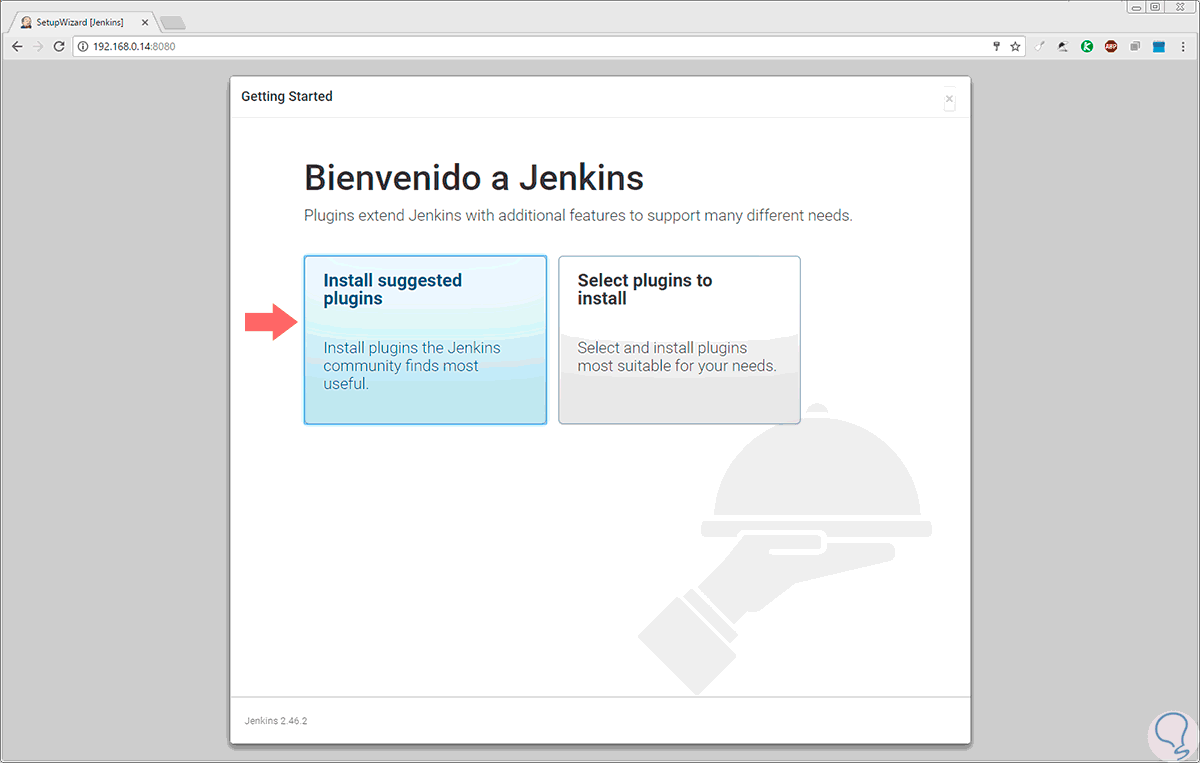Minimize the browser window
Image resolution: width=1200 pixels, height=763 pixels.
tap(1137, 6)
